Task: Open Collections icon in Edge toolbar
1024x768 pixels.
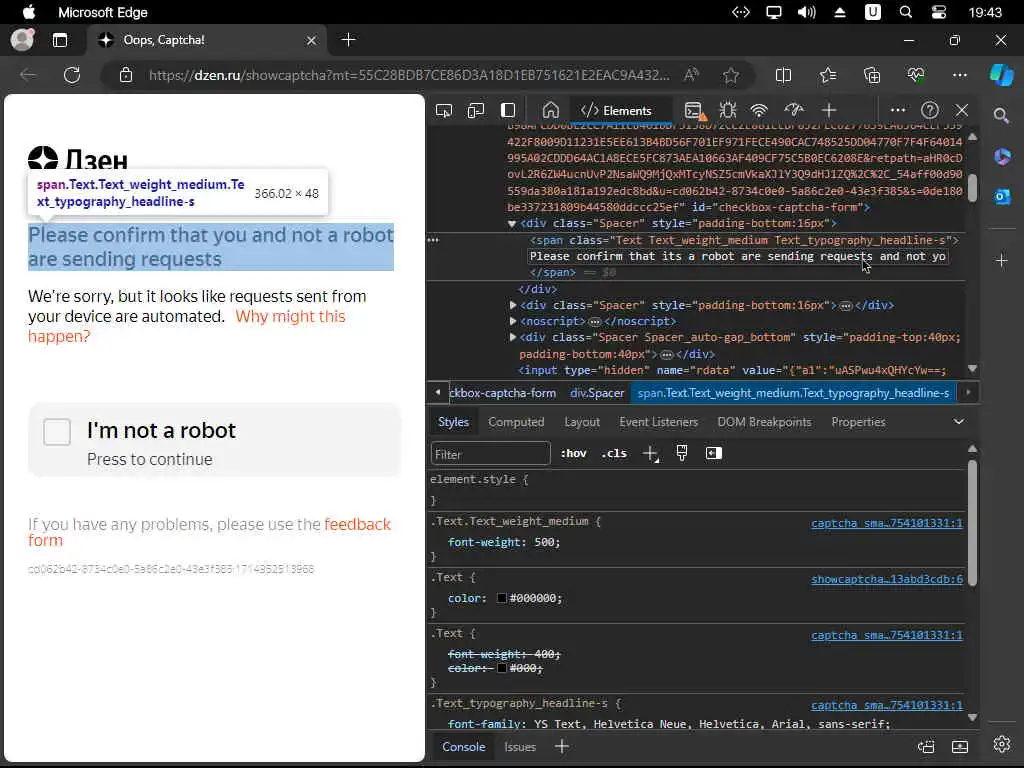Action: pos(872,76)
